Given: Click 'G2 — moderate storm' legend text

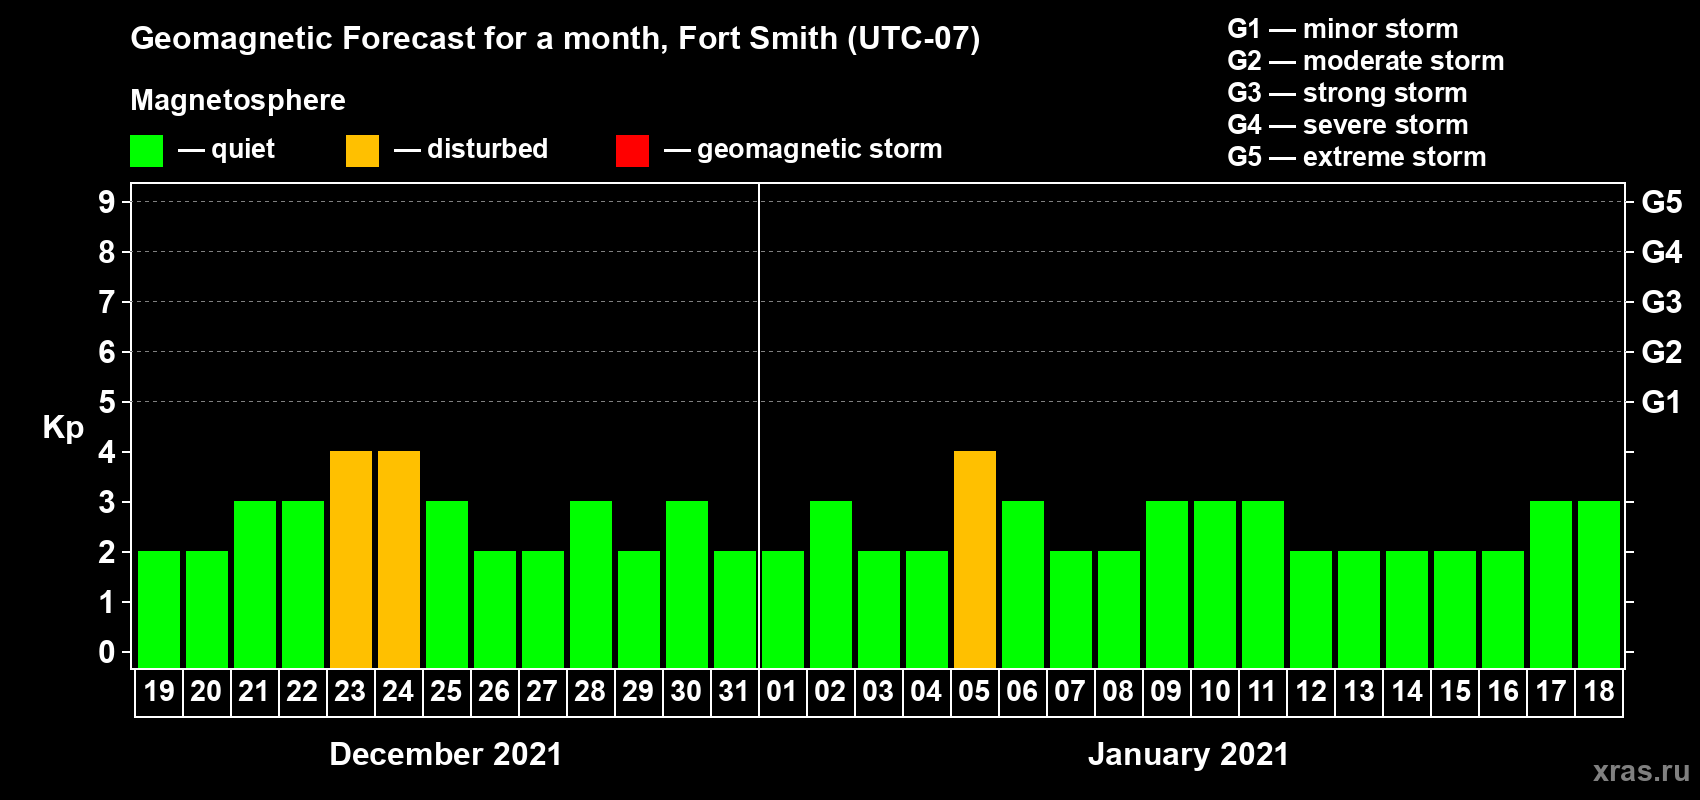Looking at the screenshot, I should coord(1366,61).
